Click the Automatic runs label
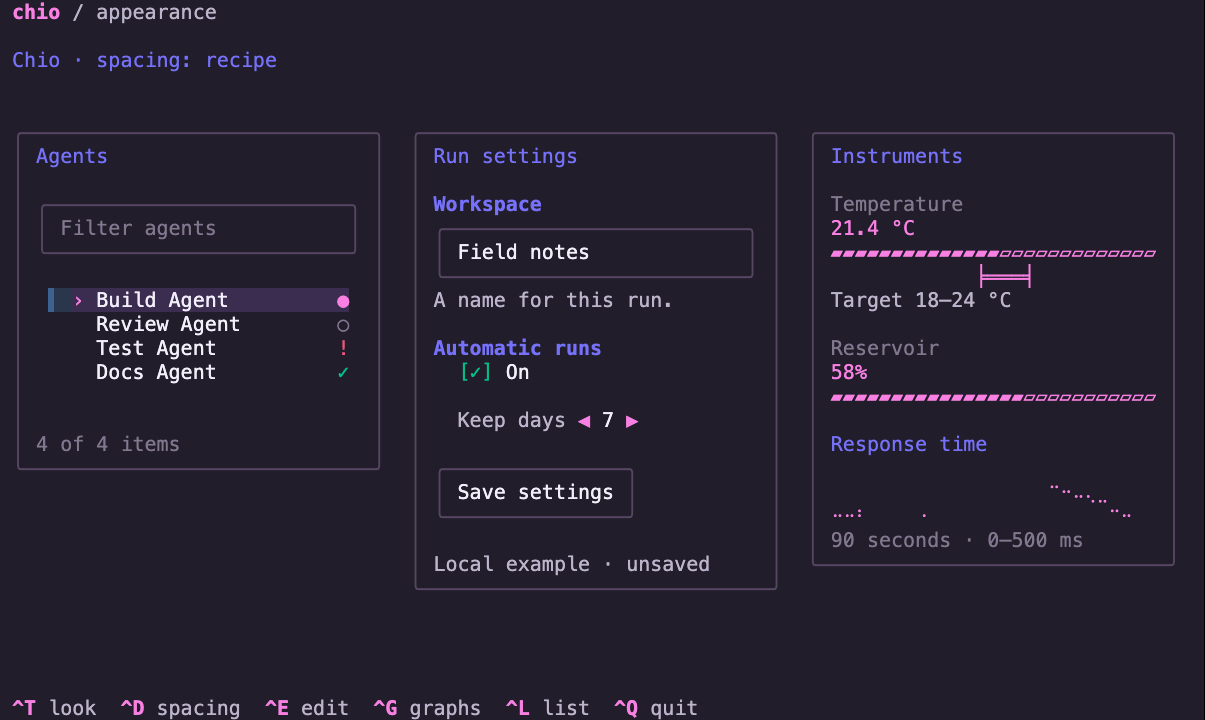This screenshot has width=1205, height=720. 518,348
